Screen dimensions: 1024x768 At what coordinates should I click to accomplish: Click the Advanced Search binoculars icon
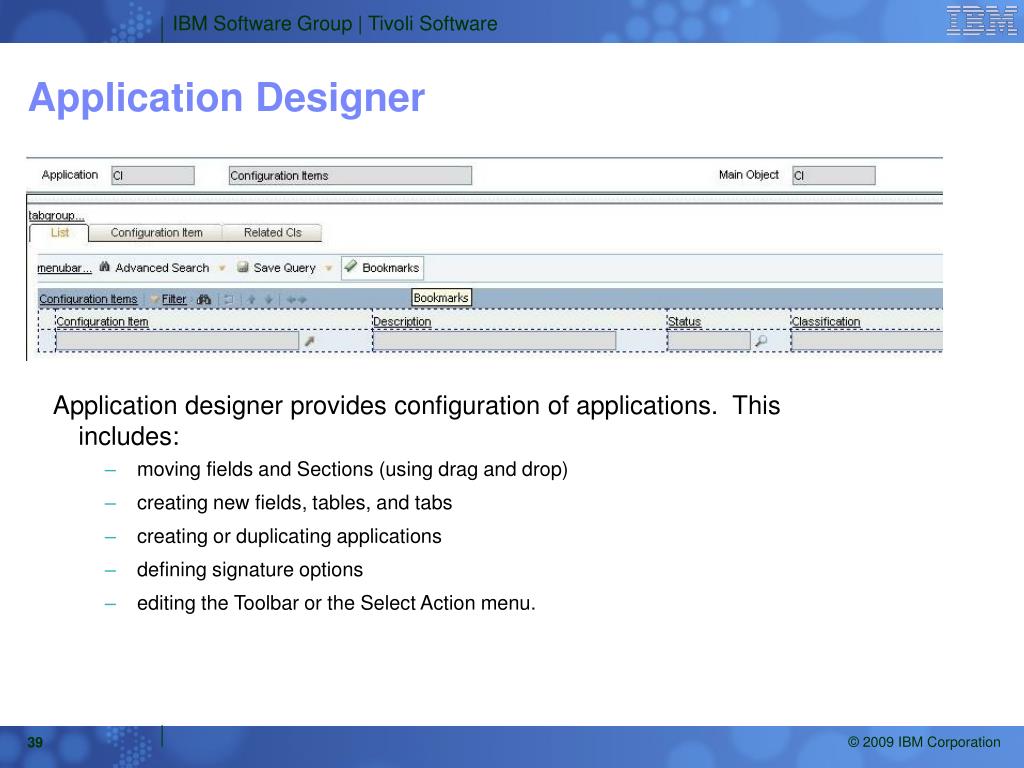point(104,266)
